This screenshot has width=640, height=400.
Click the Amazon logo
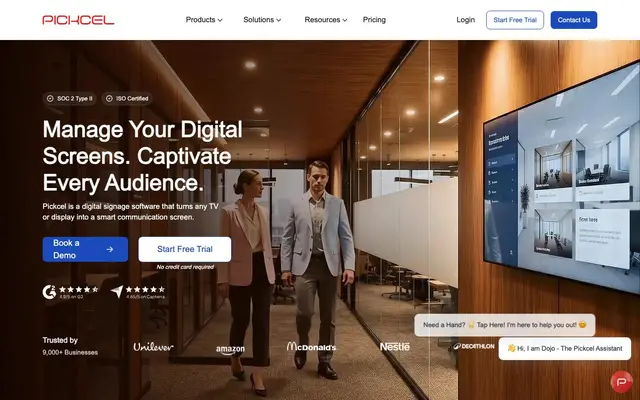[x=230, y=349]
